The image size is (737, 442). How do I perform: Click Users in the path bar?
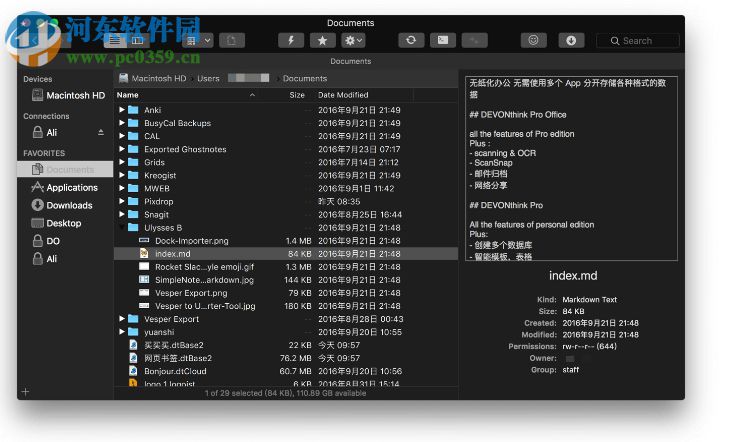(208, 79)
